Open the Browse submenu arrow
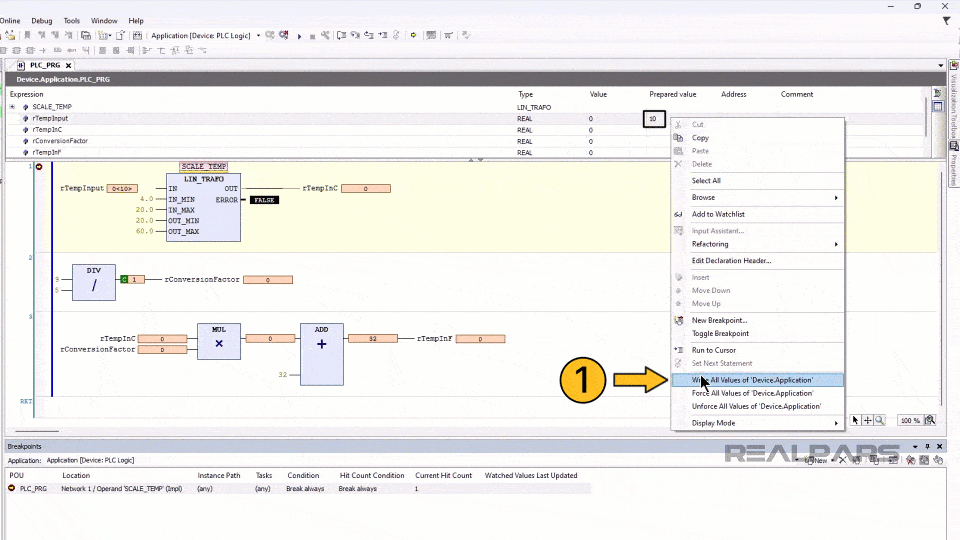 point(836,198)
